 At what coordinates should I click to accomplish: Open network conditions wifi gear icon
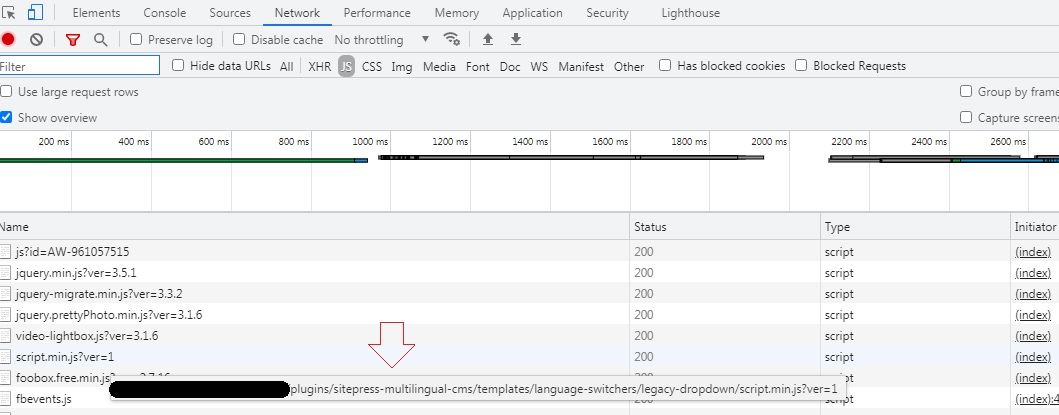[452, 39]
